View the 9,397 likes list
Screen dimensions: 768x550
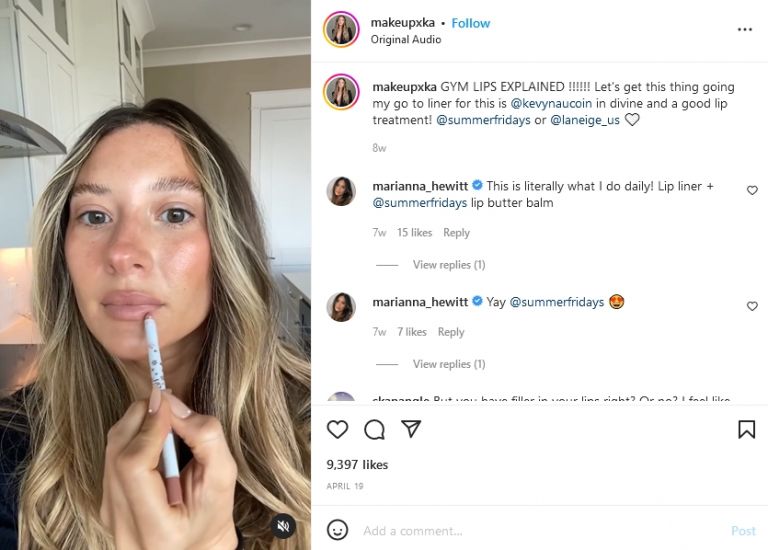[x=357, y=465]
